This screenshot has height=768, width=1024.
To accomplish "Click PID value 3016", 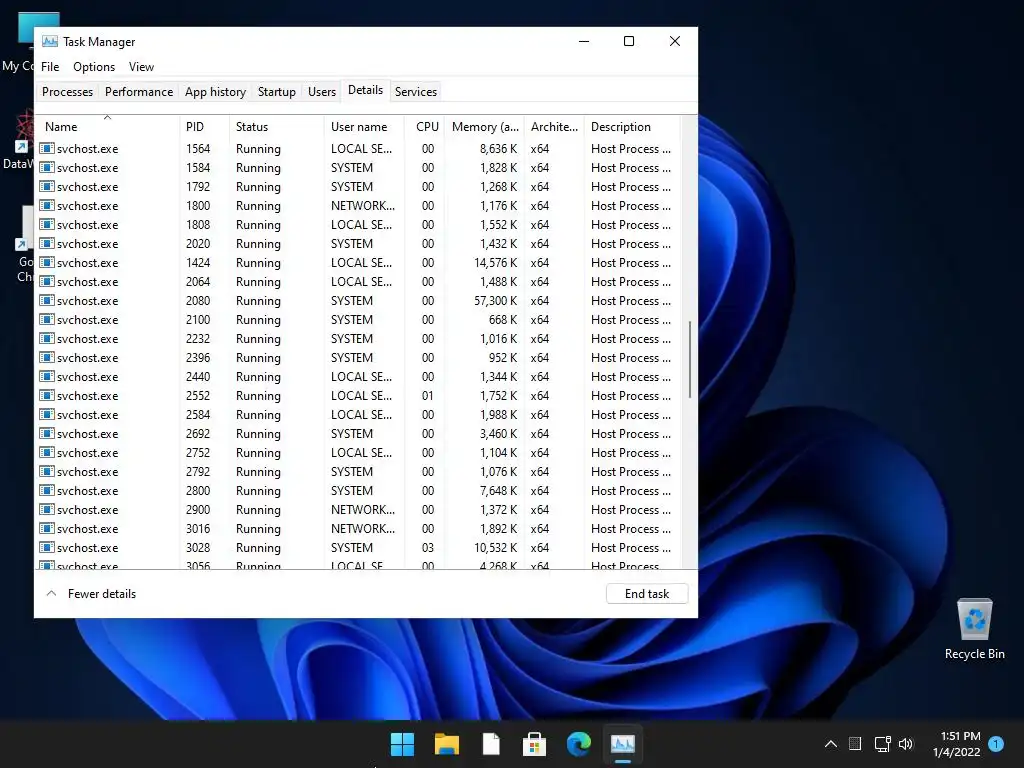I will point(198,528).
